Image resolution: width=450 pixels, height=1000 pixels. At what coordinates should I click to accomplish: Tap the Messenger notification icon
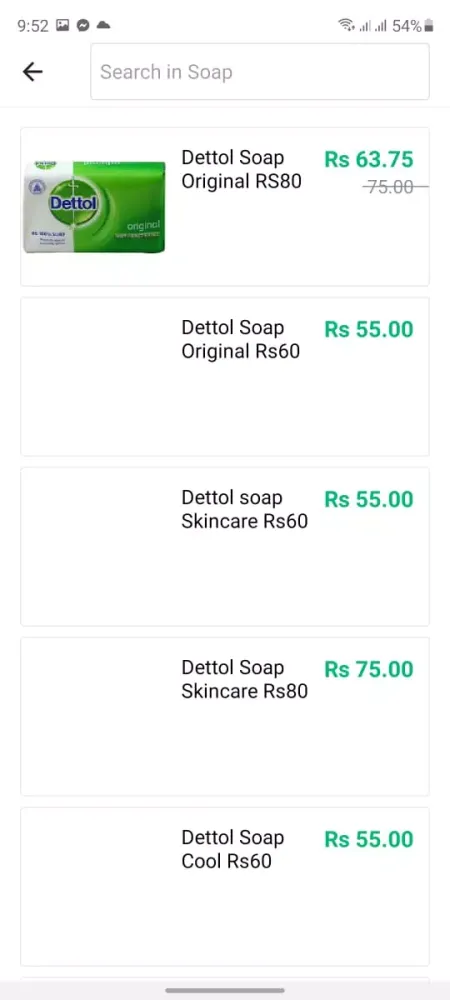(x=83, y=26)
